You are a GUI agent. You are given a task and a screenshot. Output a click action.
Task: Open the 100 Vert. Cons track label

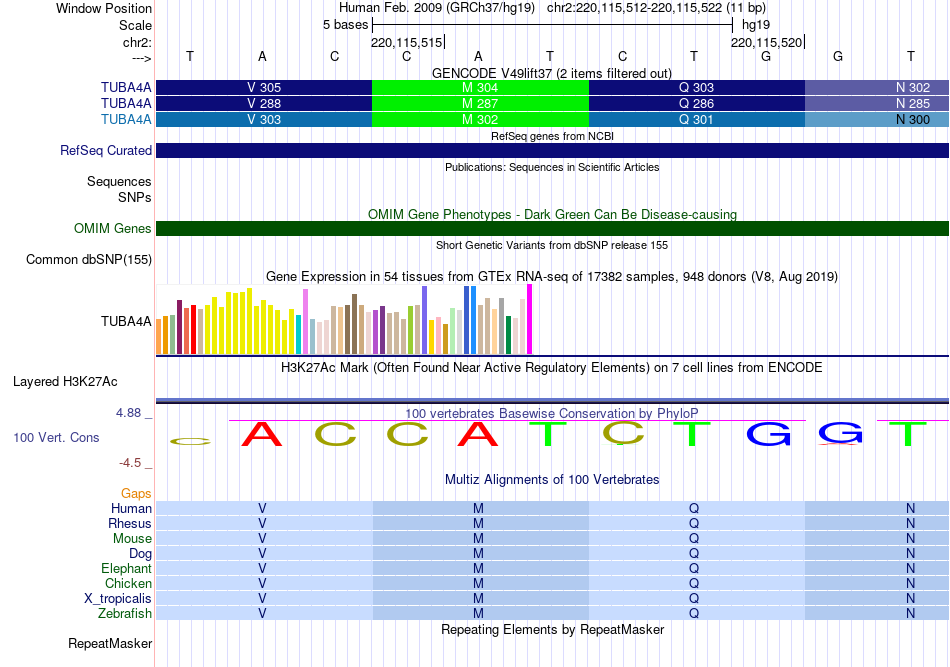(56, 437)
